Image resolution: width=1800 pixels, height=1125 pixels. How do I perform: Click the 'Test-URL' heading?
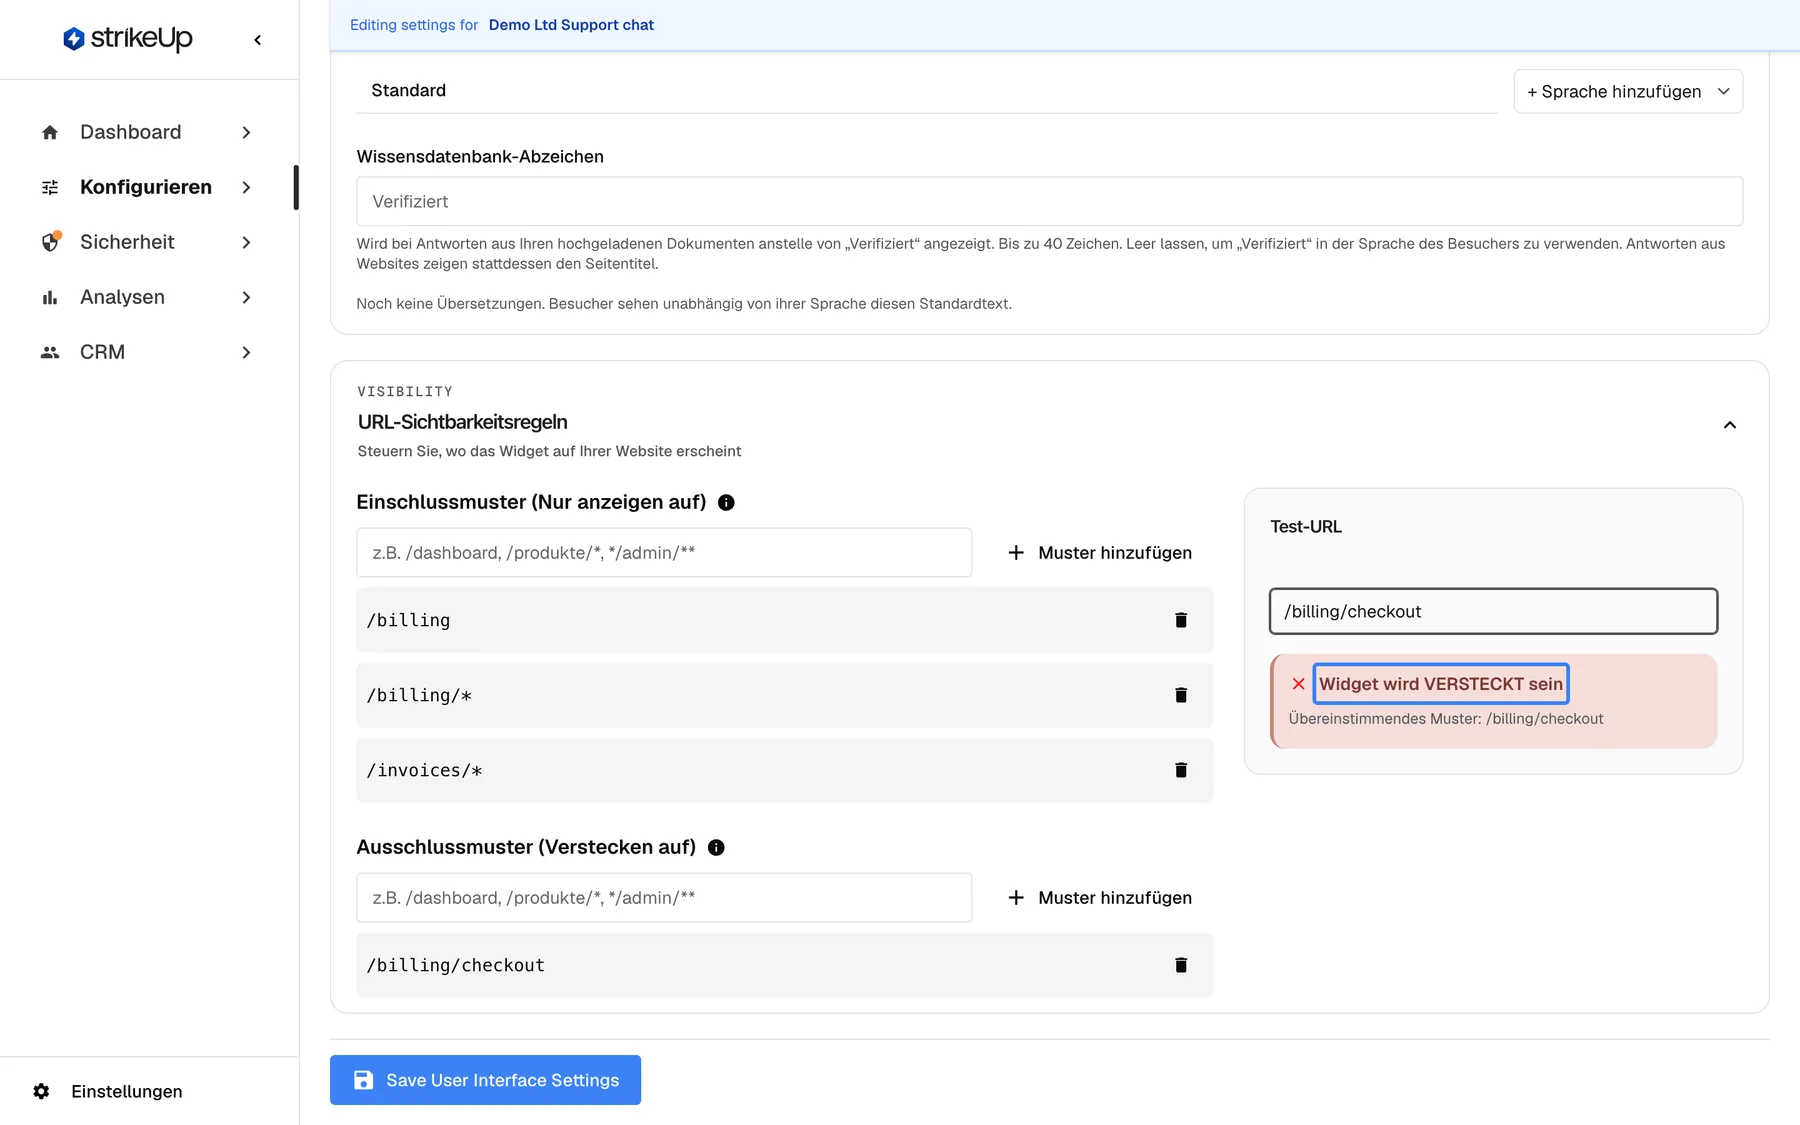(x=1306, y=527)
